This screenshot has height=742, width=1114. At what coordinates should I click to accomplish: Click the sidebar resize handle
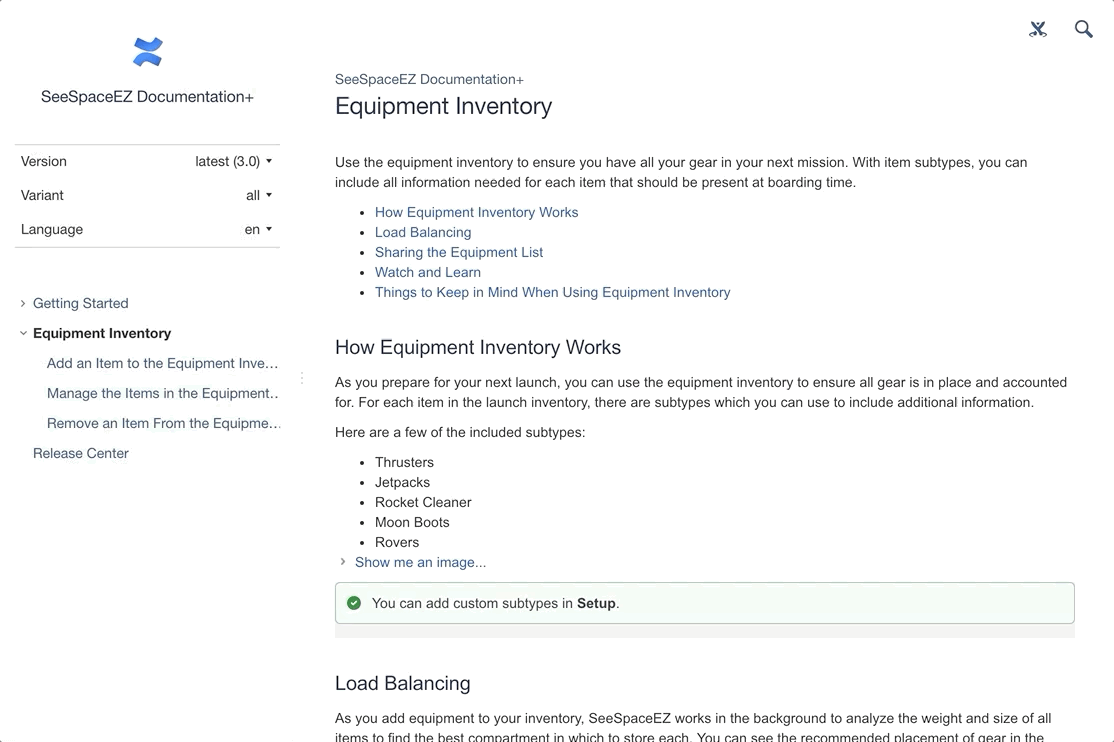coord(302,378)
